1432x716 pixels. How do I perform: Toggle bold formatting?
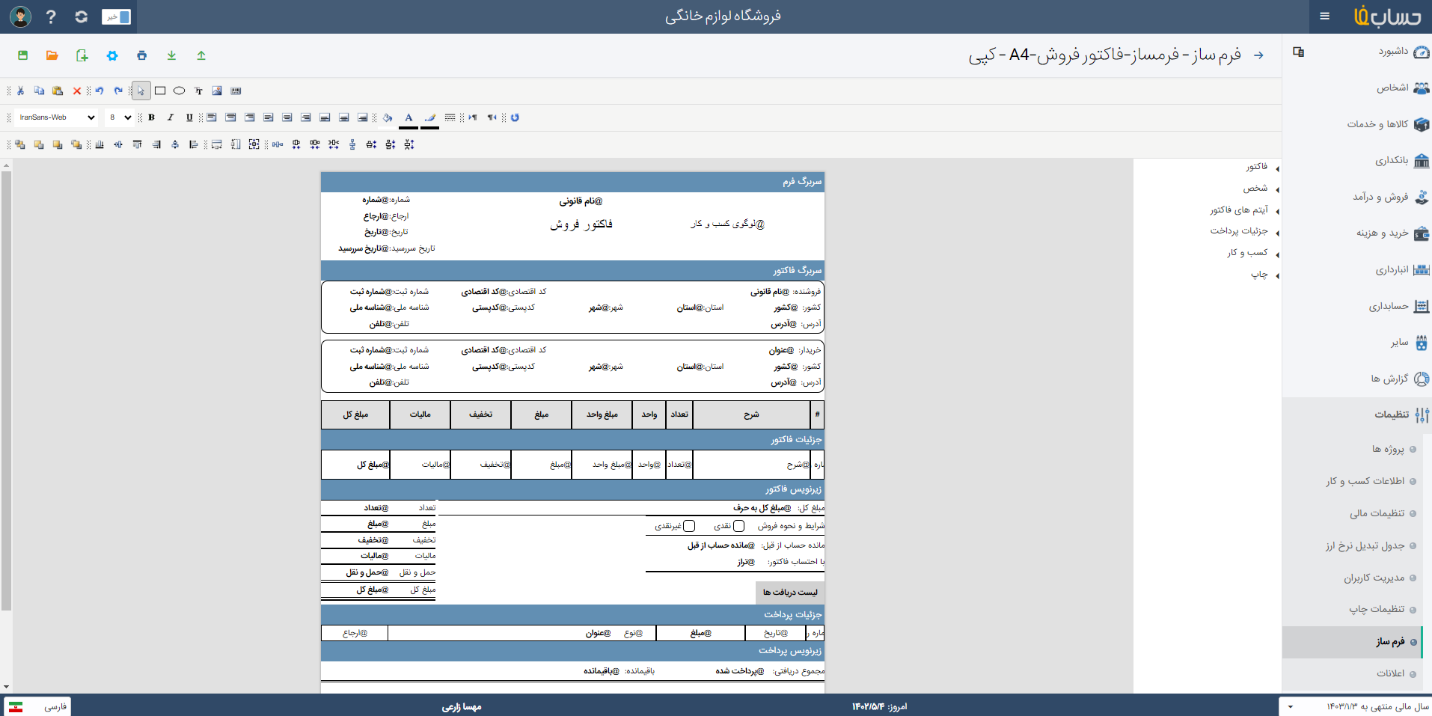coord(151,118)
